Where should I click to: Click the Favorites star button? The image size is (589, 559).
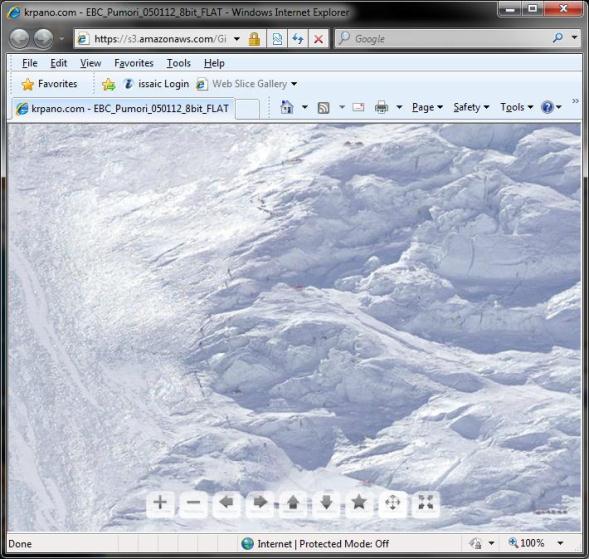pos(50,84)
